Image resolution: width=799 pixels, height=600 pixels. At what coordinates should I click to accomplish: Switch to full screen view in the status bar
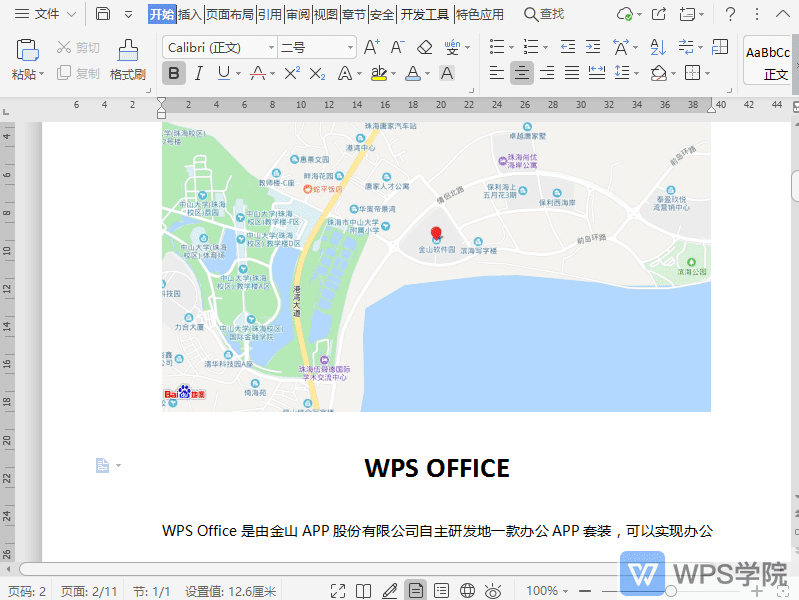[x=338, y=591]
